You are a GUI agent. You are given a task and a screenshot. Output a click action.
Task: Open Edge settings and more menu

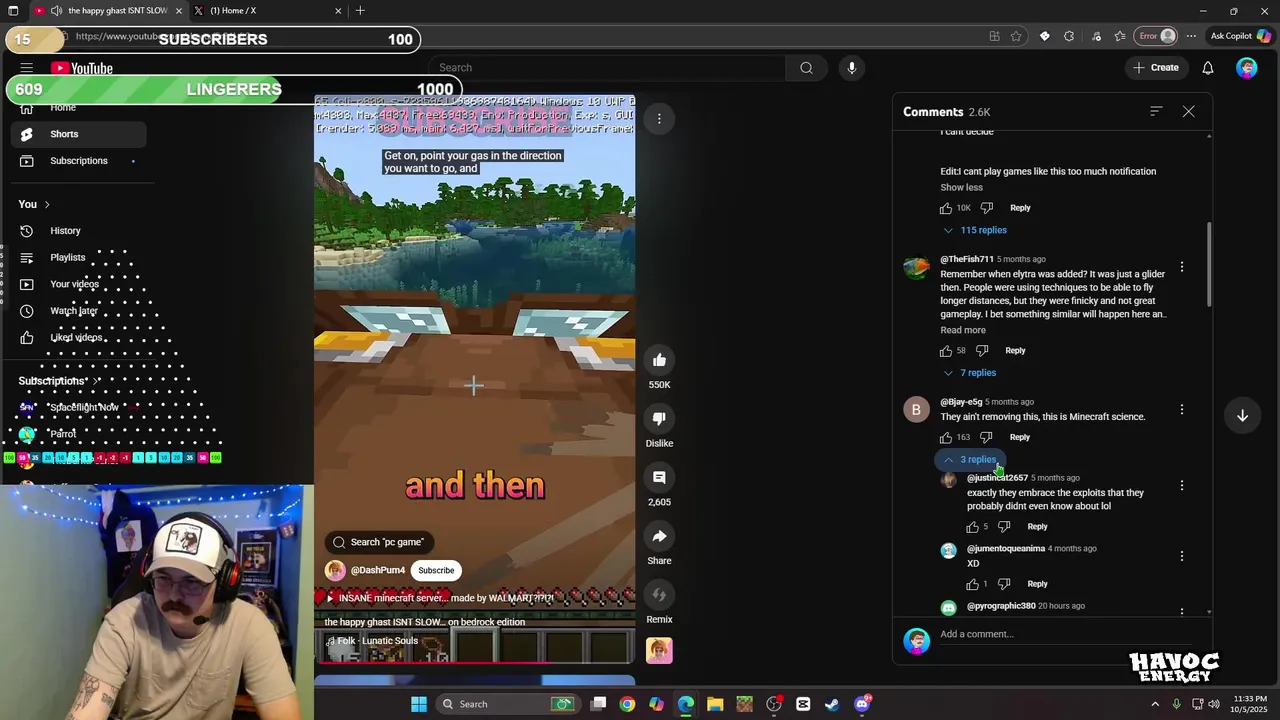click(x=1191, y=36)
